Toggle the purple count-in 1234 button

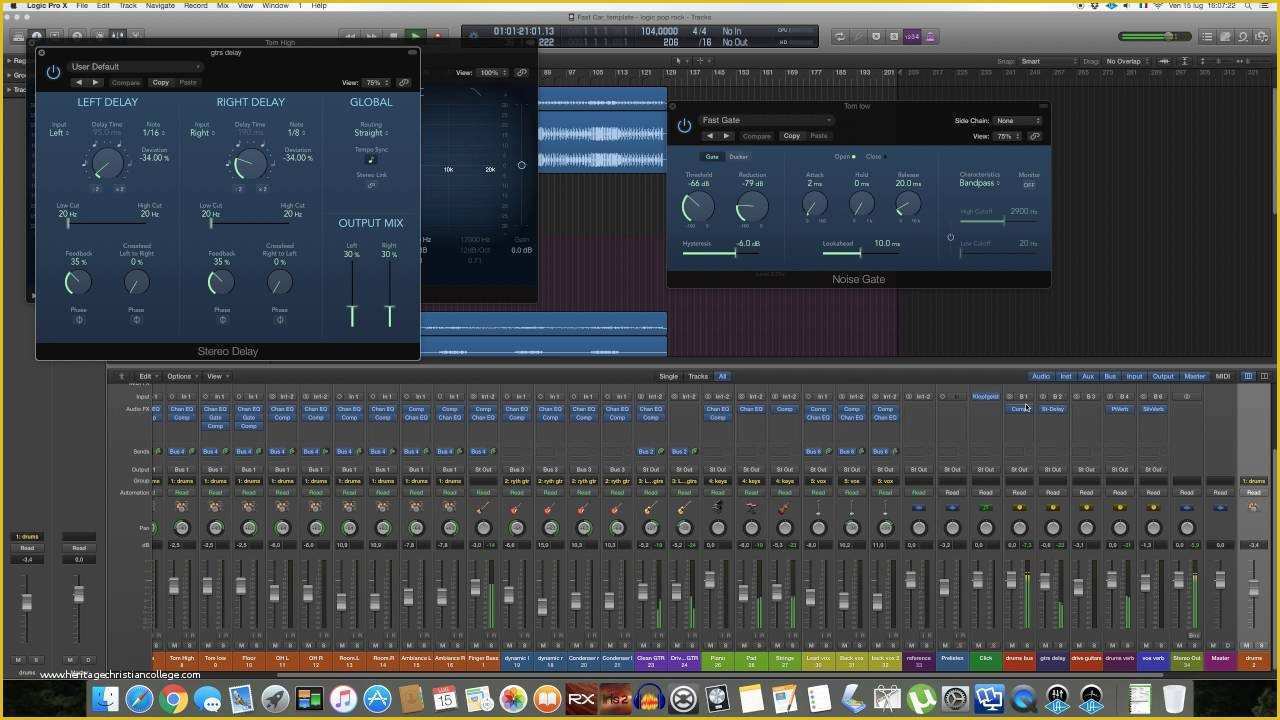tap(912, 37)
